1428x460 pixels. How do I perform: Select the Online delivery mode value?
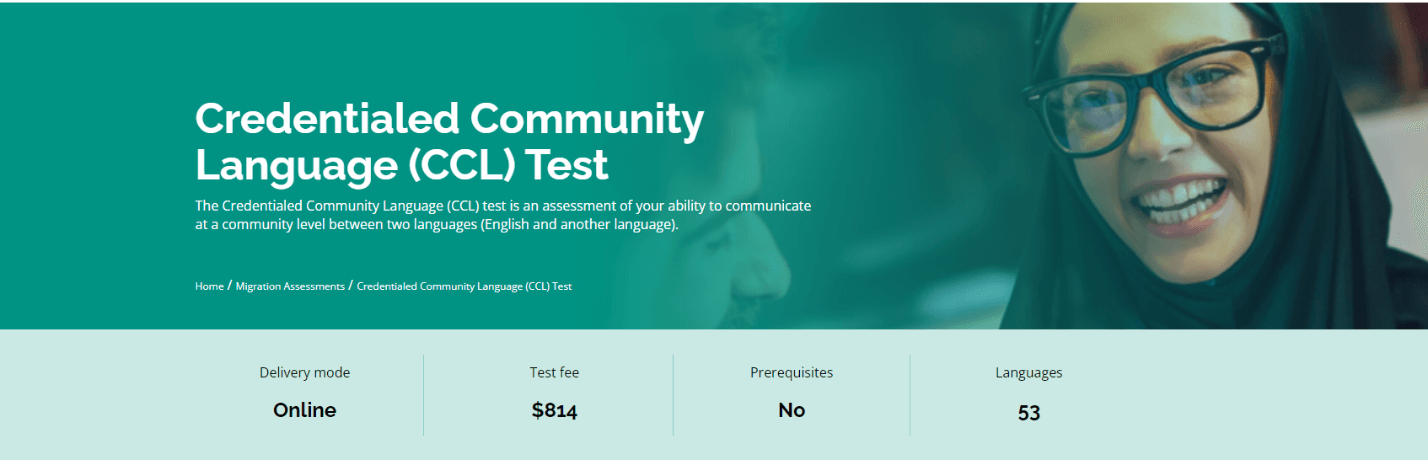pyautogui.click(x=304, y=410)
